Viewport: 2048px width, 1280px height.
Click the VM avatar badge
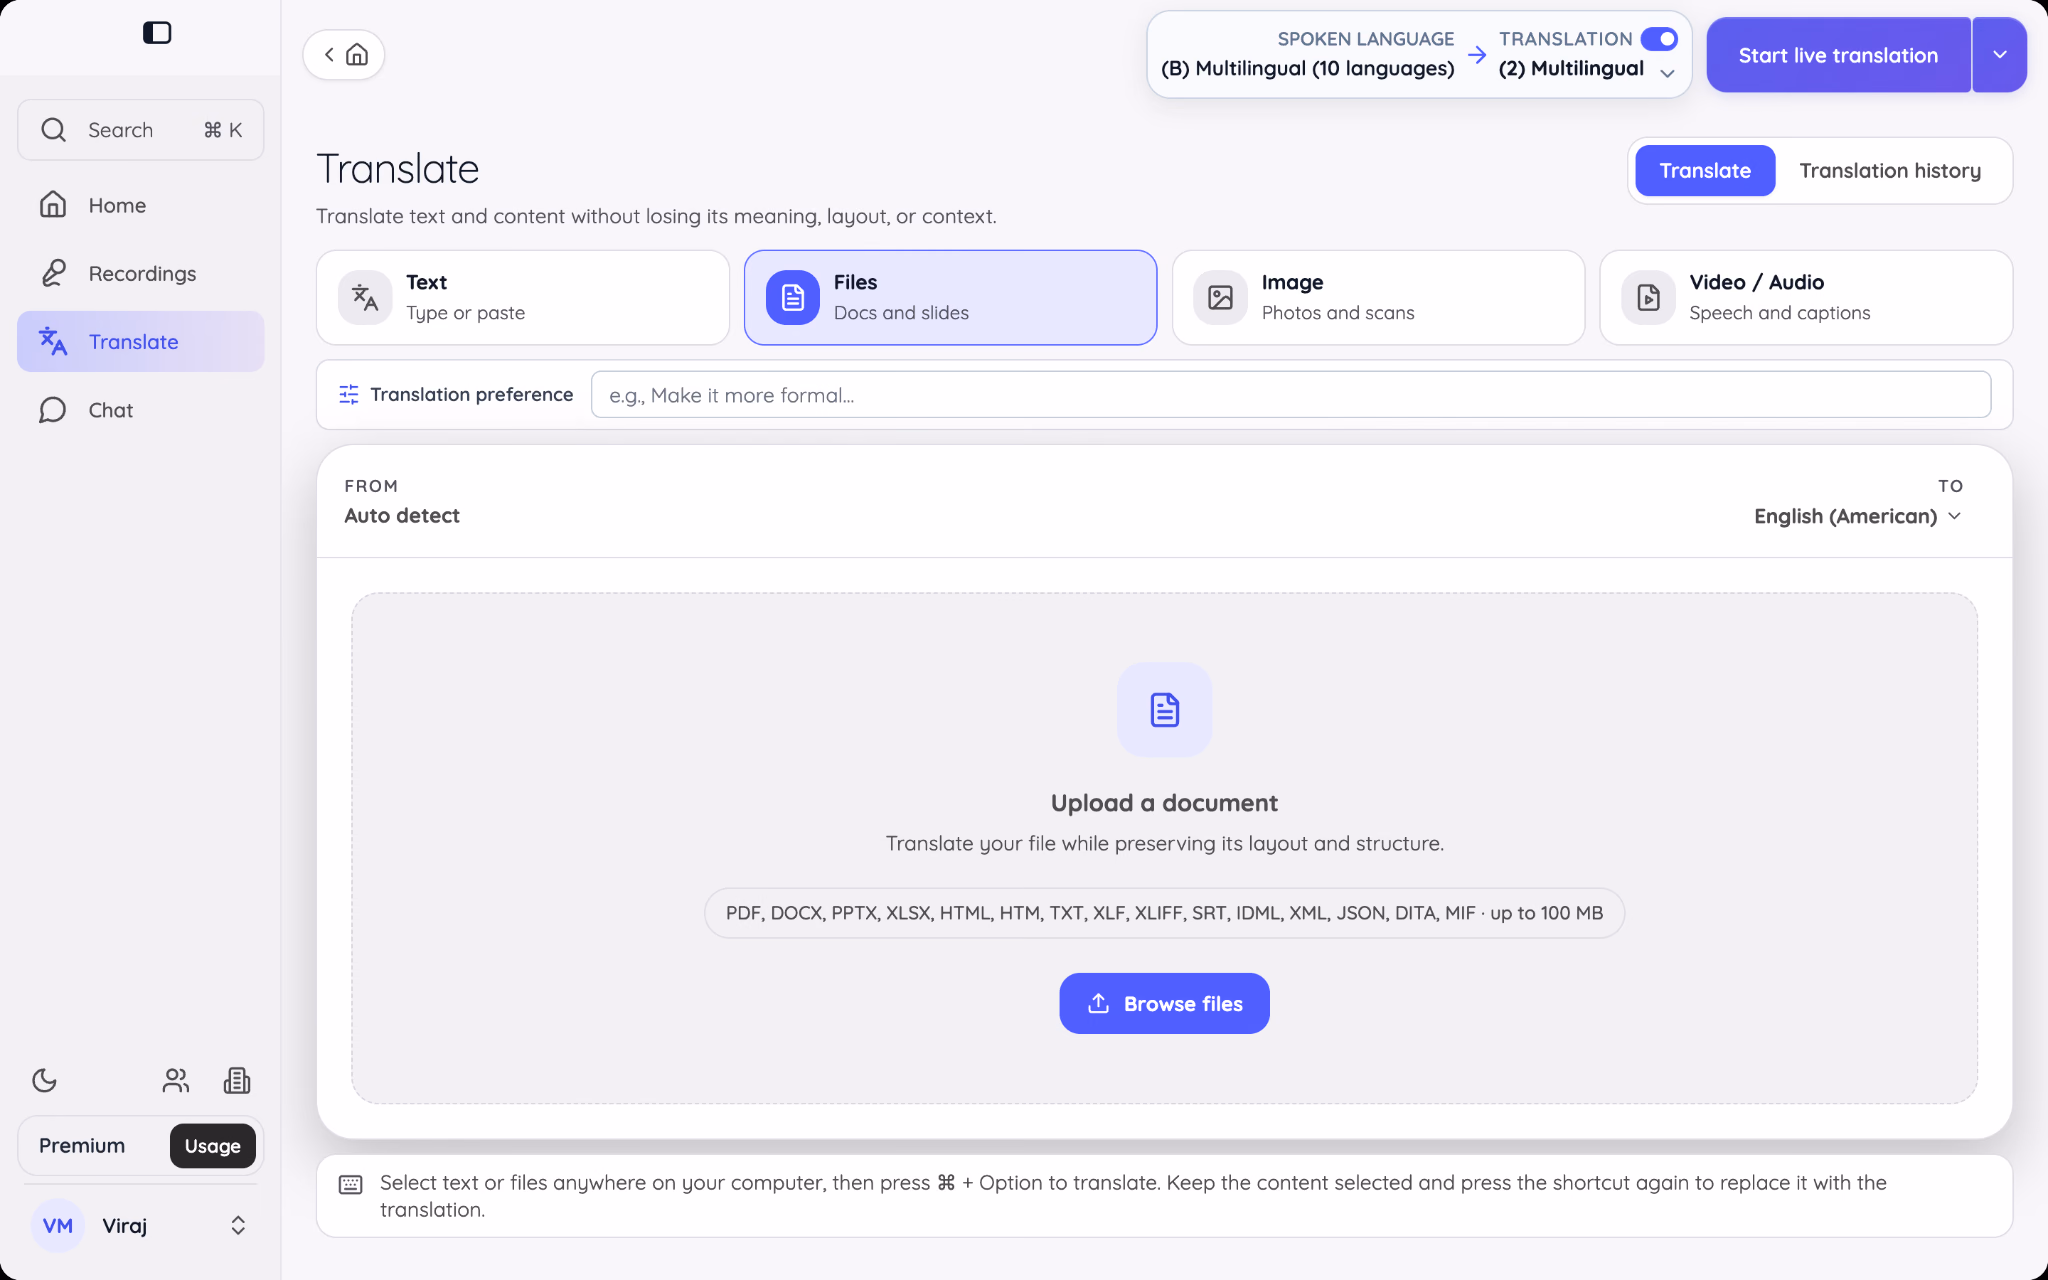(x=58, y=1226)
